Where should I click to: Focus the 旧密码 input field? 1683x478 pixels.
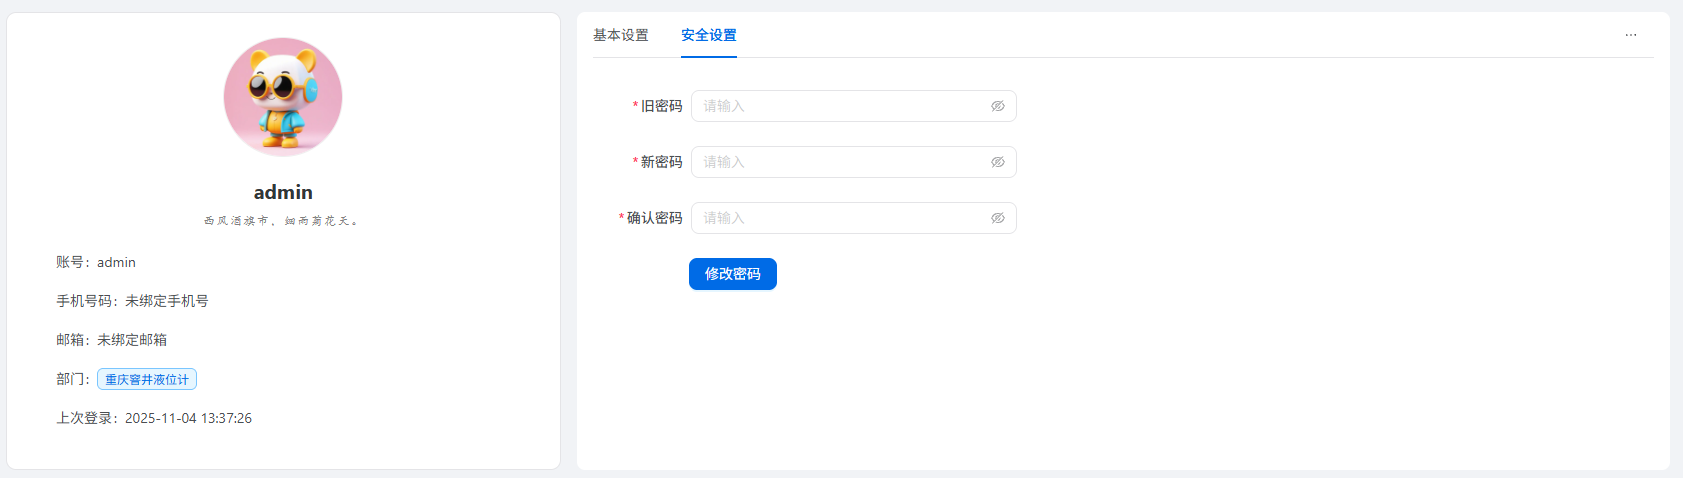(x=840, y=106)
